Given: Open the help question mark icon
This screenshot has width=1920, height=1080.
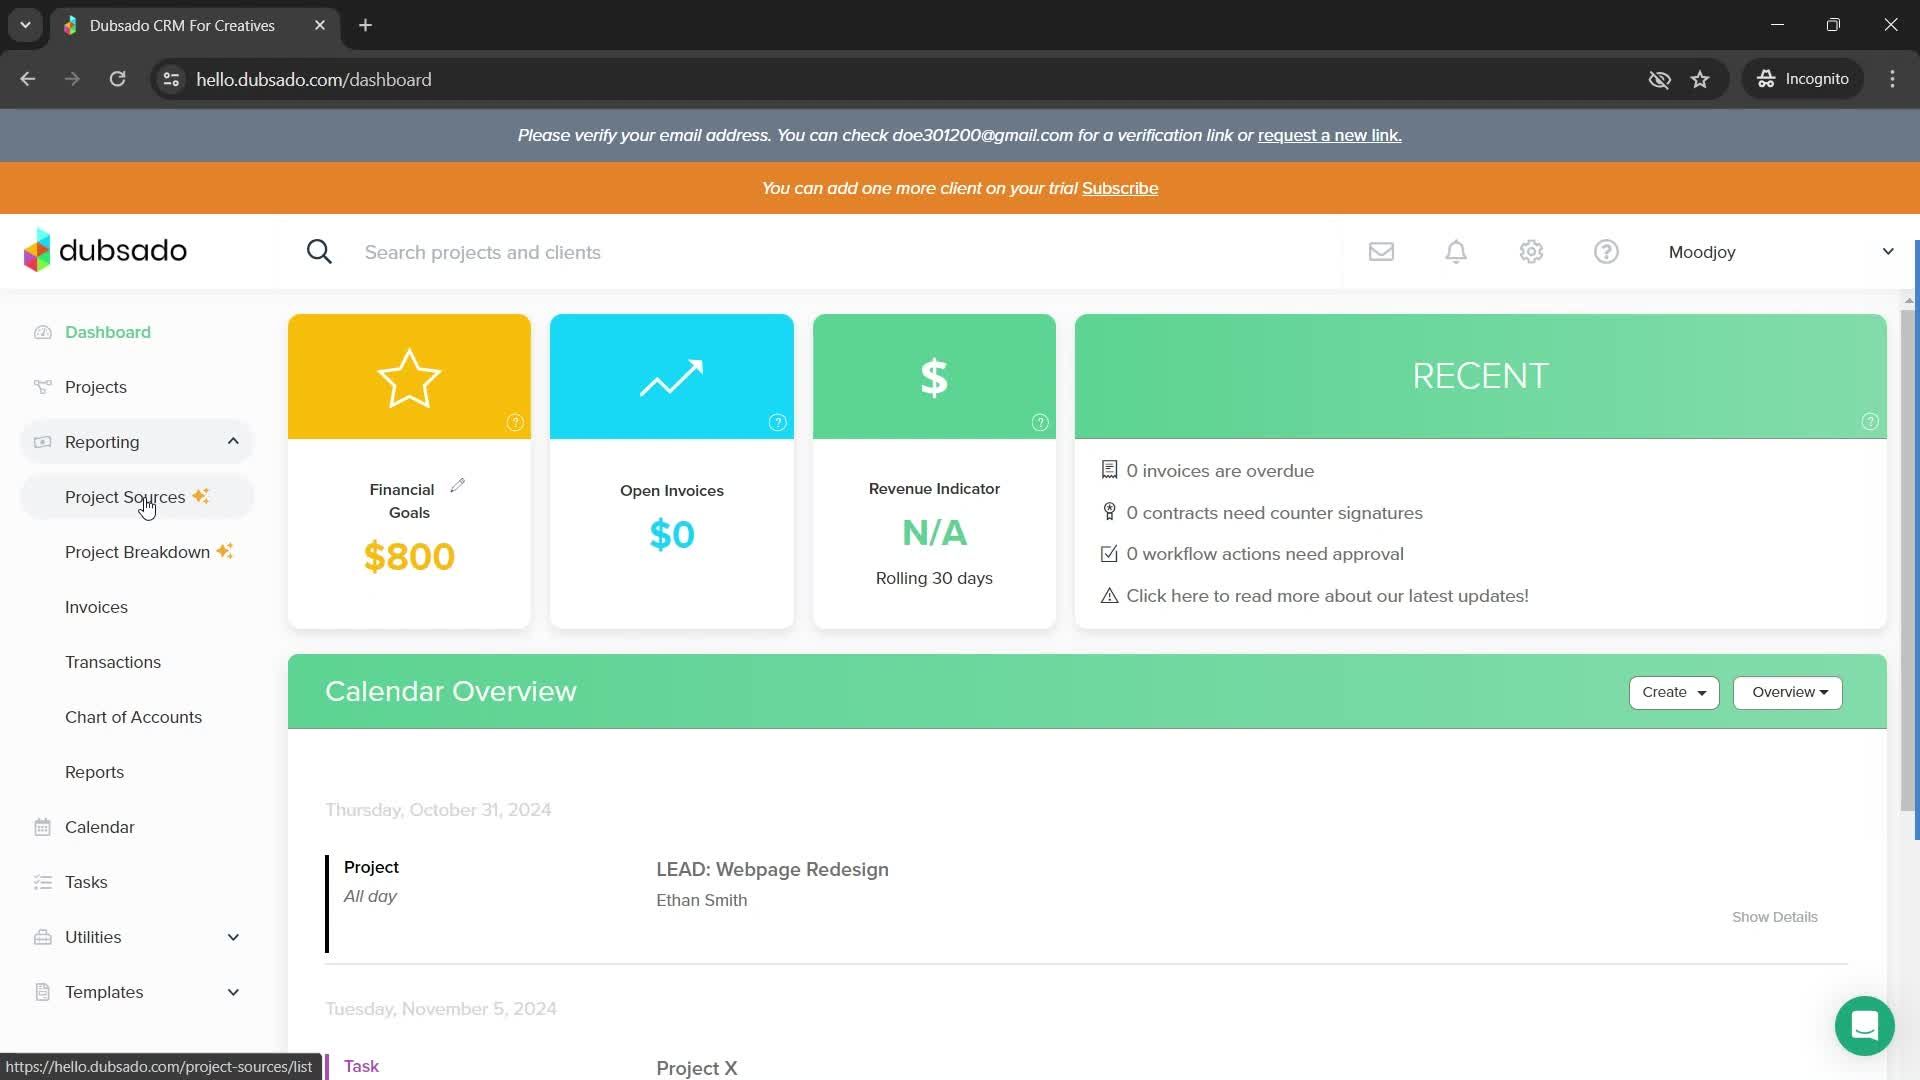Looking at the screenshot, I should click(x=1606, y=252).
